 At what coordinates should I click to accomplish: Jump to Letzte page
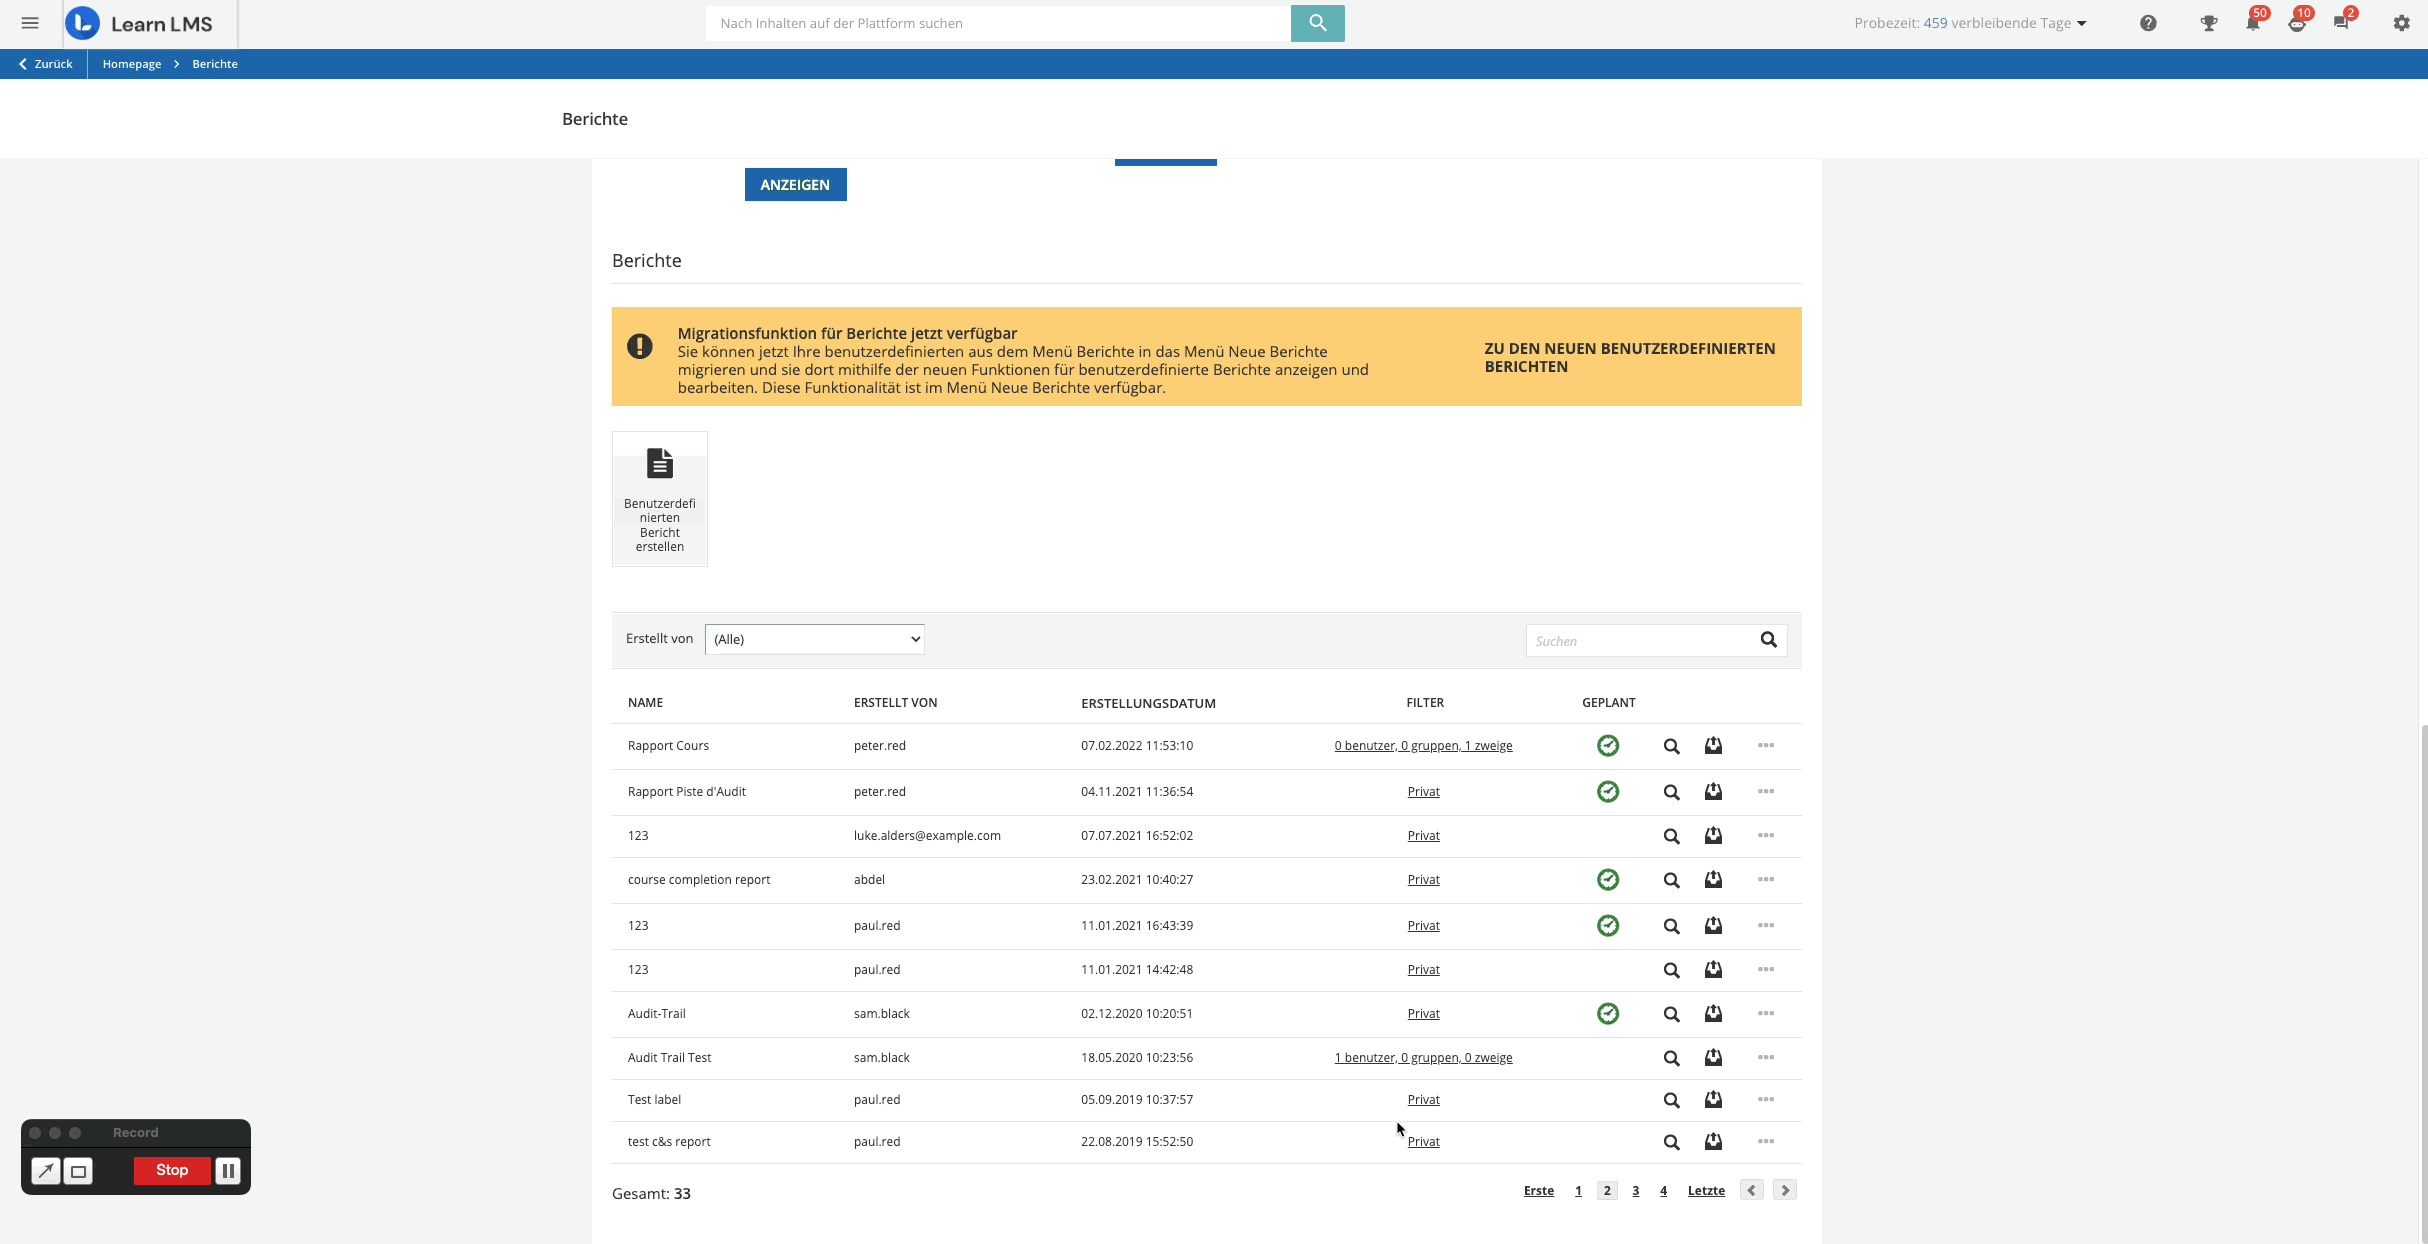(x=1706, y=1191)
